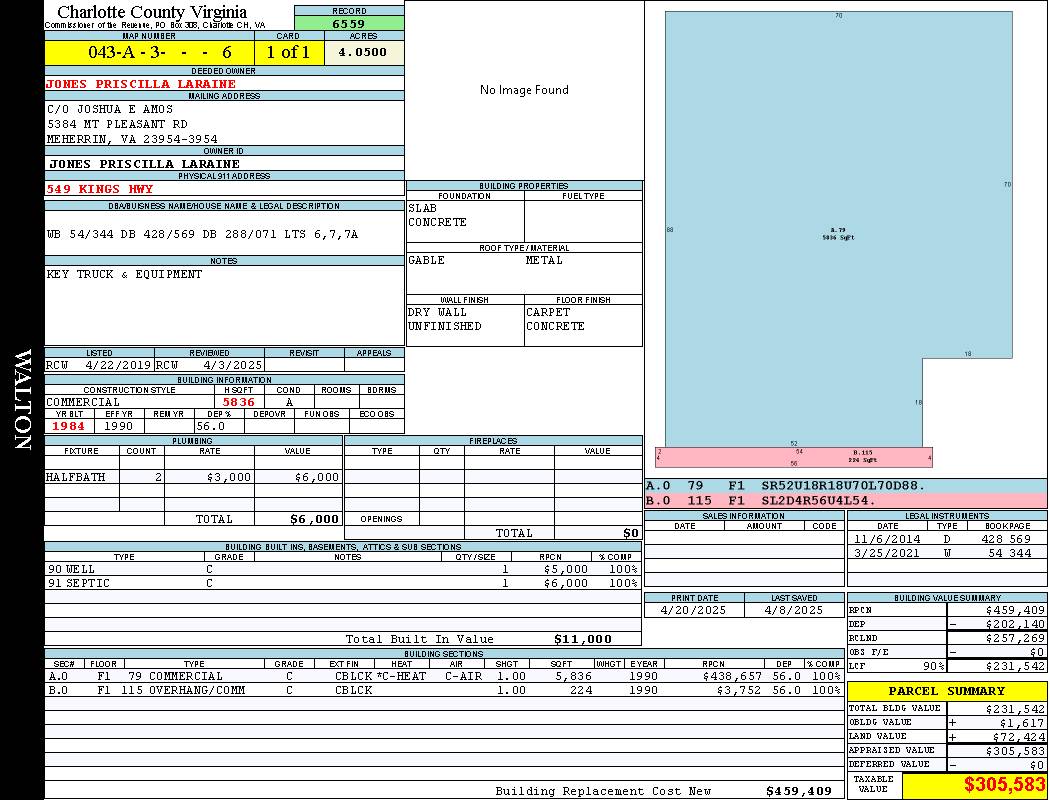The width and height of the screenshot is (1050, 800).
Task: Click the "No Image Found" photo placeholder
Action: tap(524, 90)
